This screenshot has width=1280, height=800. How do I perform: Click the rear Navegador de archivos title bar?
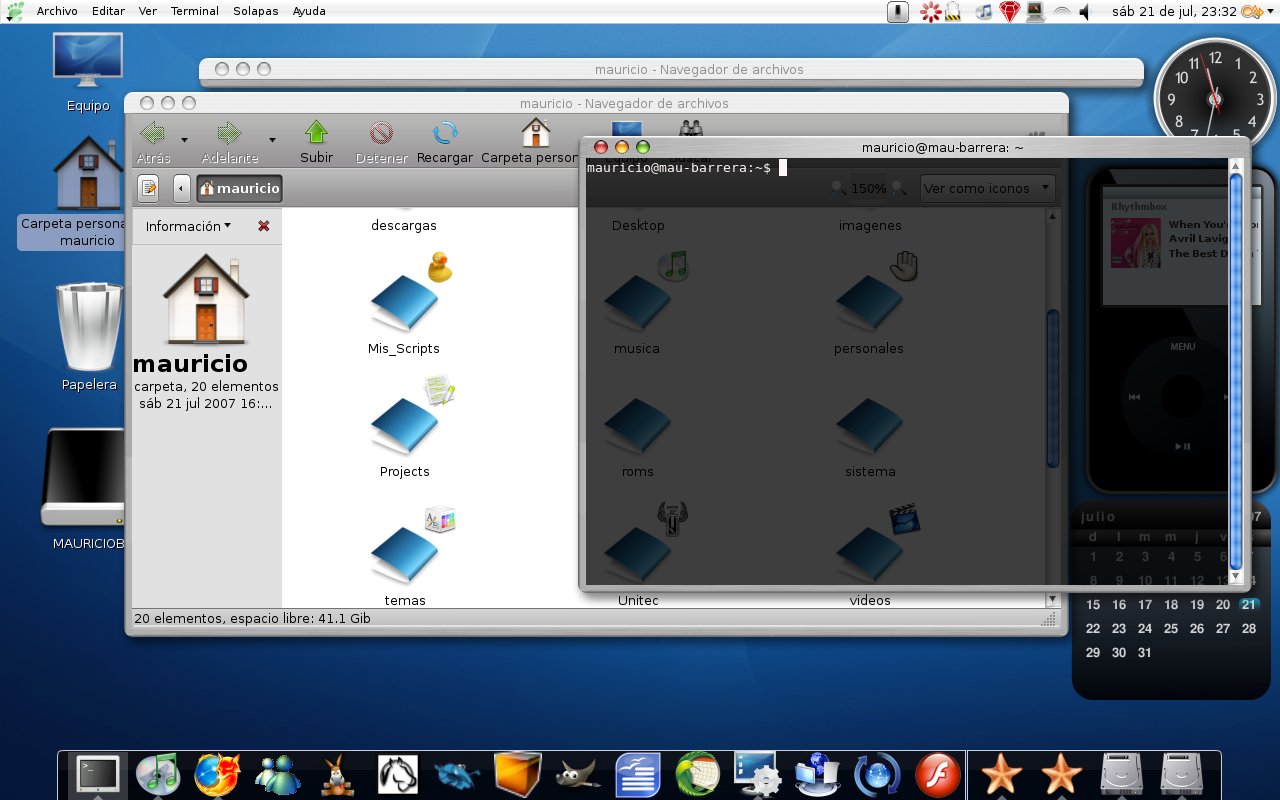point(671,69)
